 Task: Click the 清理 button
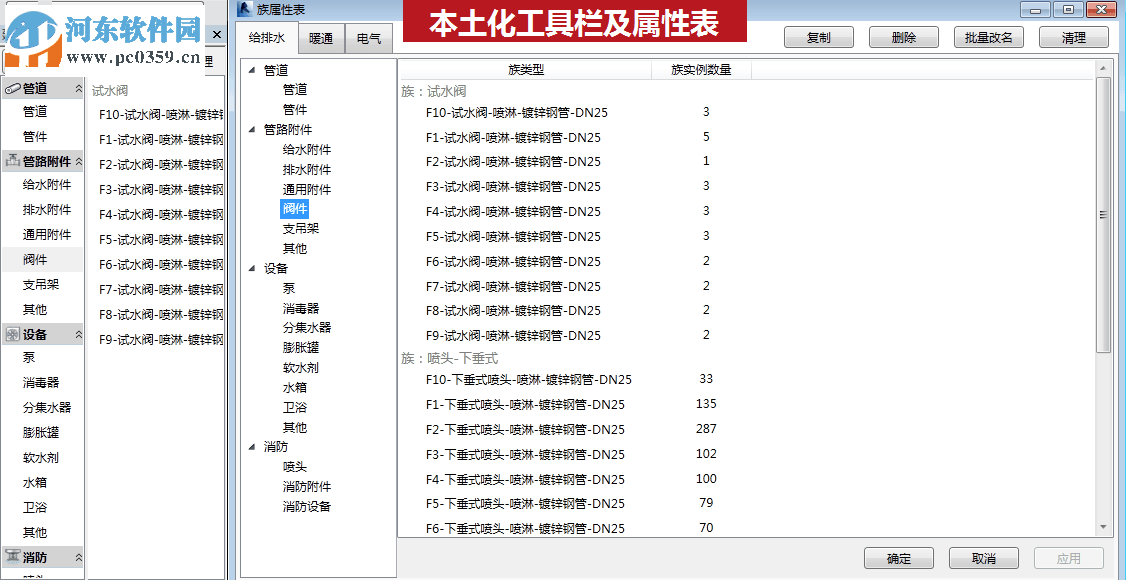tap(1074, 38)
